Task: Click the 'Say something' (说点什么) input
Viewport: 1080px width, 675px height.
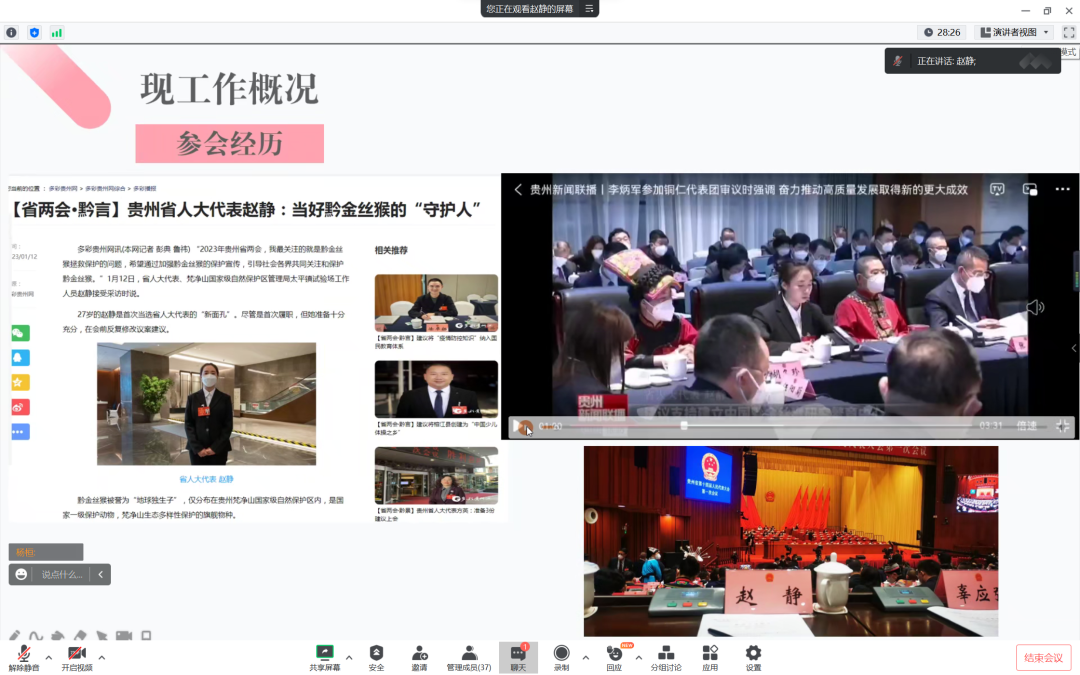Action: 61,575
